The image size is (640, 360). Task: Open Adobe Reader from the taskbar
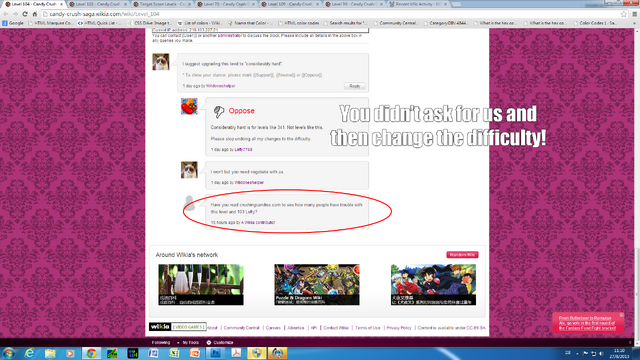[x=236, y=353]
